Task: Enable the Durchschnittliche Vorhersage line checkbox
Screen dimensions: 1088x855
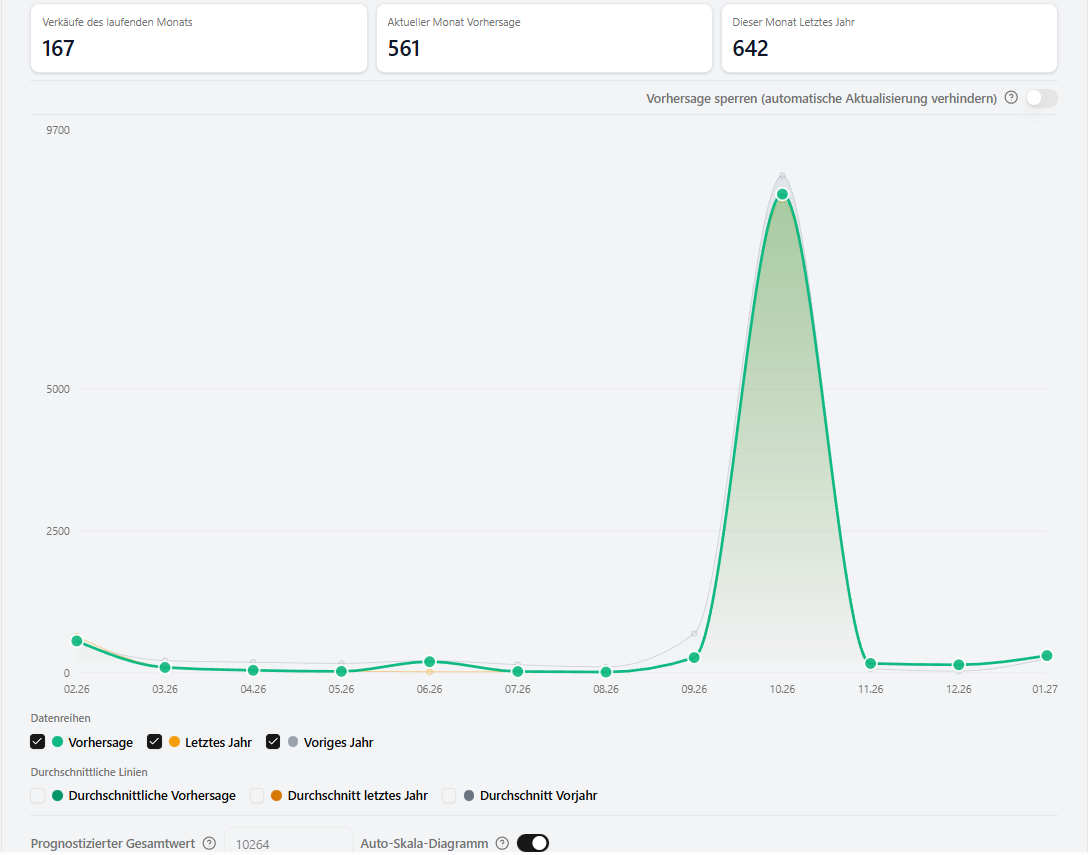Action: (x=37, y=795)
